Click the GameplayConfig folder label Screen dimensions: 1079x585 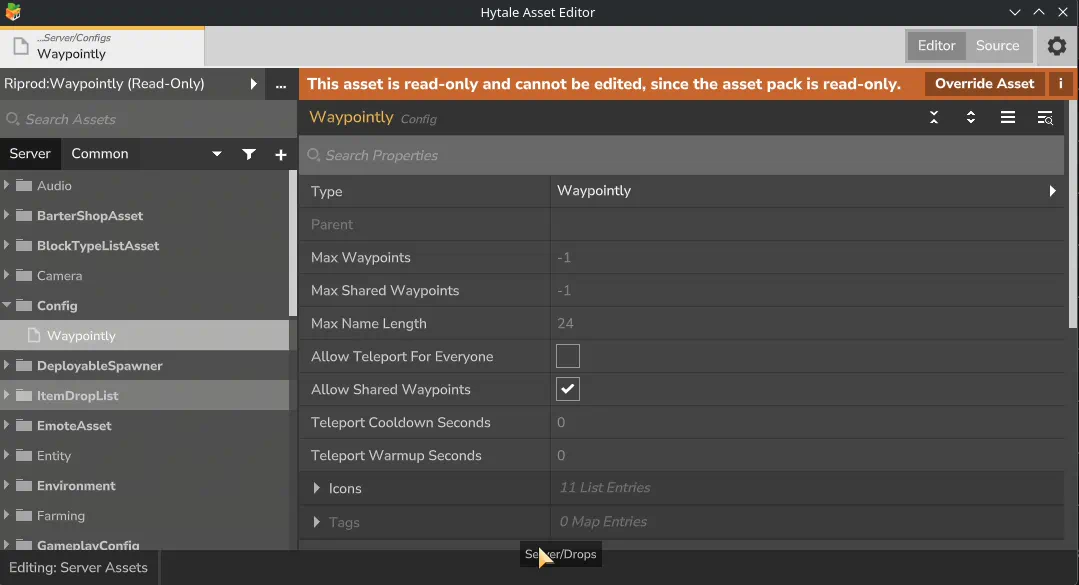pyautogui.click(x=88, y=544)
